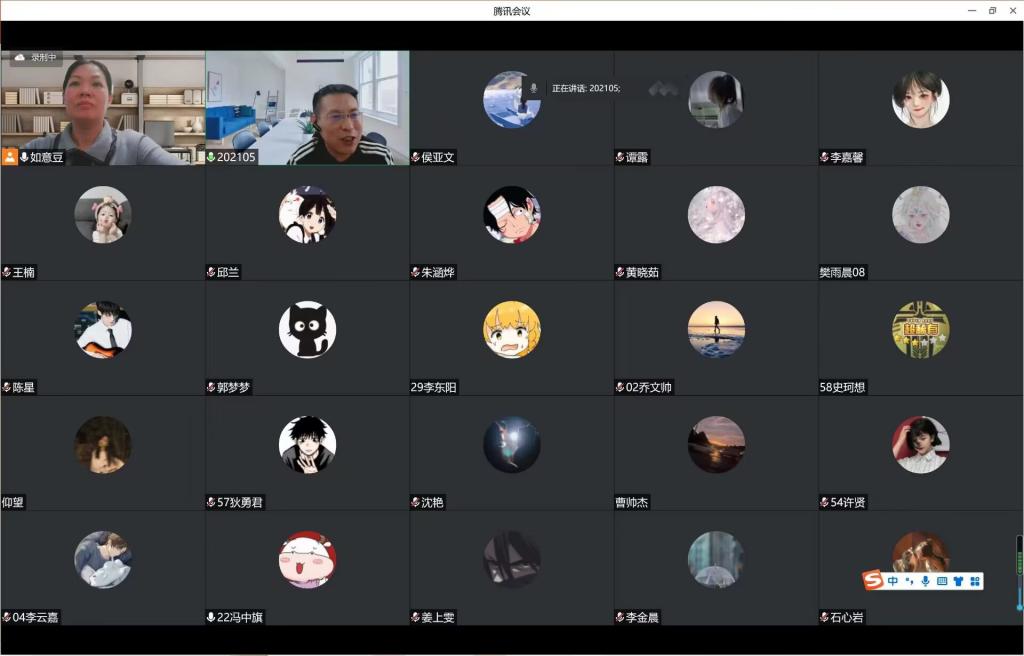Open the Sogou soft keyboard
This screenshot has height=656, width=1024.
pos(942,581)
